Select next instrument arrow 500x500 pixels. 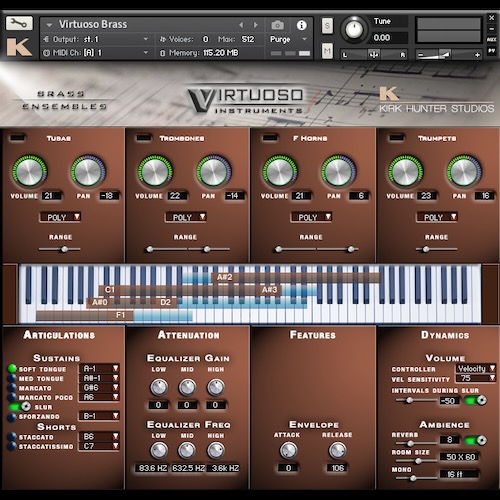click(x=256, y=25)
